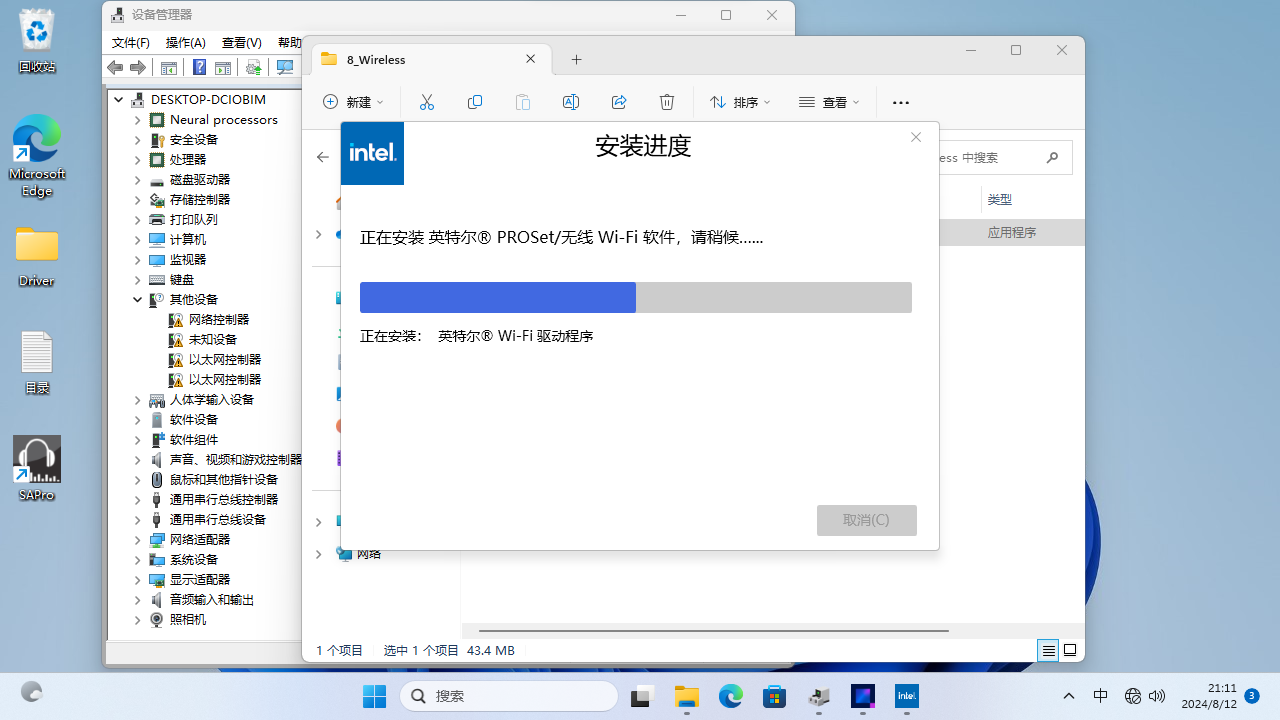
Task: Open the 操作(A) menu in Device Manager
Action: point(185,43)
